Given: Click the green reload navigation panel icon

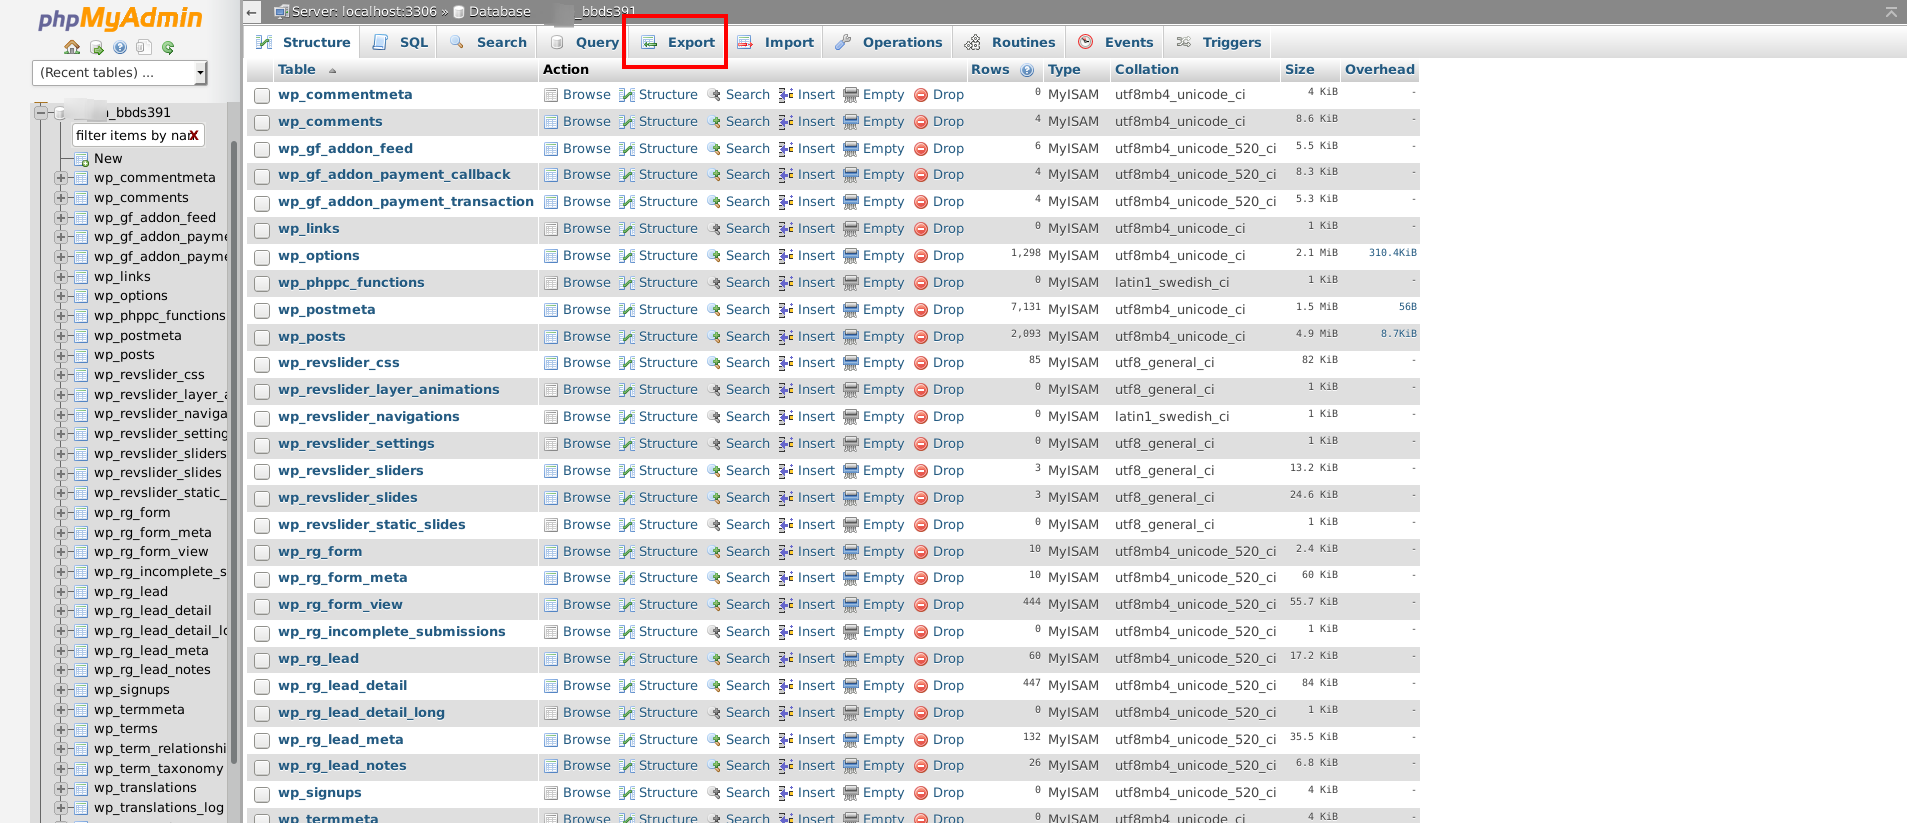Looking at the screenshot, I should (x=168, y=47).
